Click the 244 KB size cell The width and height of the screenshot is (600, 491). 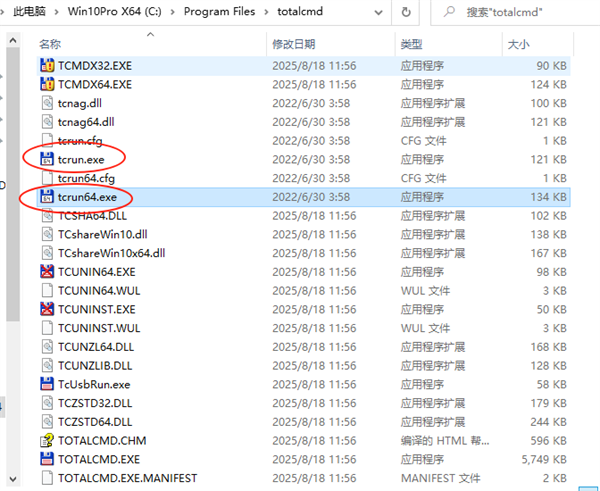548,422
